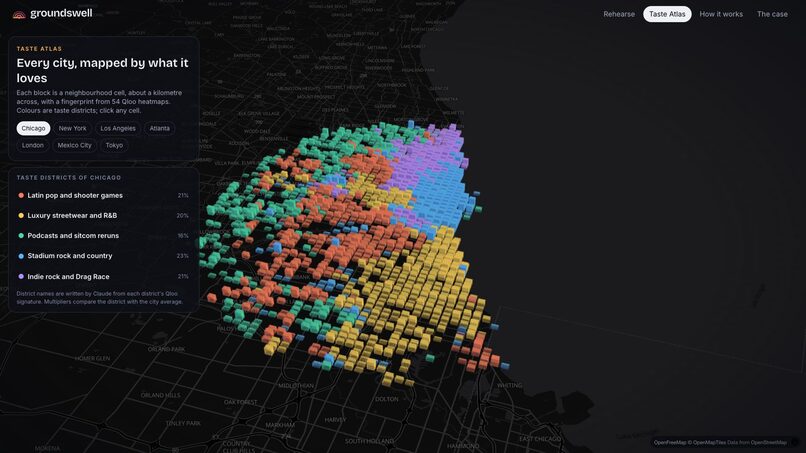806x453 pixels.
Task: Click the 20% value for Luxury streetwear
Action: (x=182, y=215)
